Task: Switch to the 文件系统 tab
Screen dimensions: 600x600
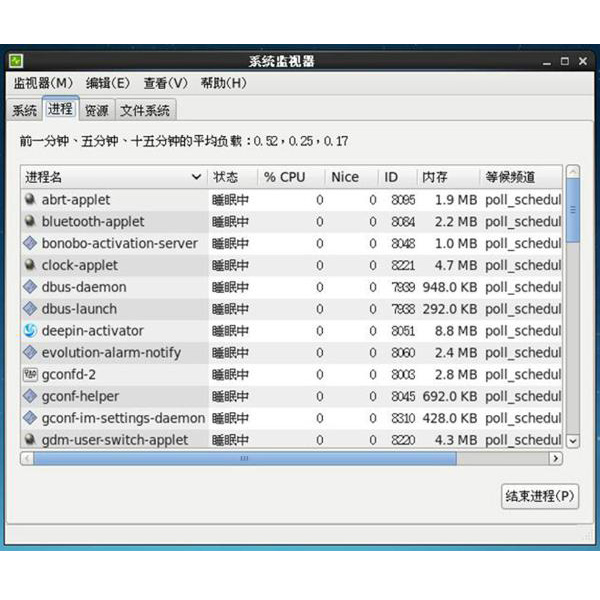Action: point(145,110)
